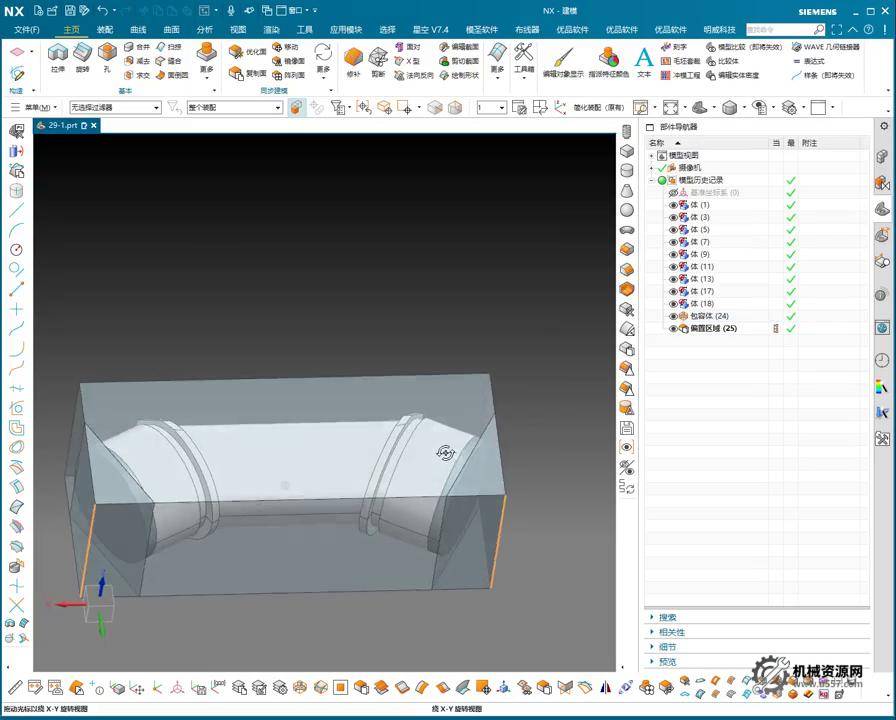
Task: Click the 旋转 (Revolve) tool icon
Action: click(x=82, y=56)
